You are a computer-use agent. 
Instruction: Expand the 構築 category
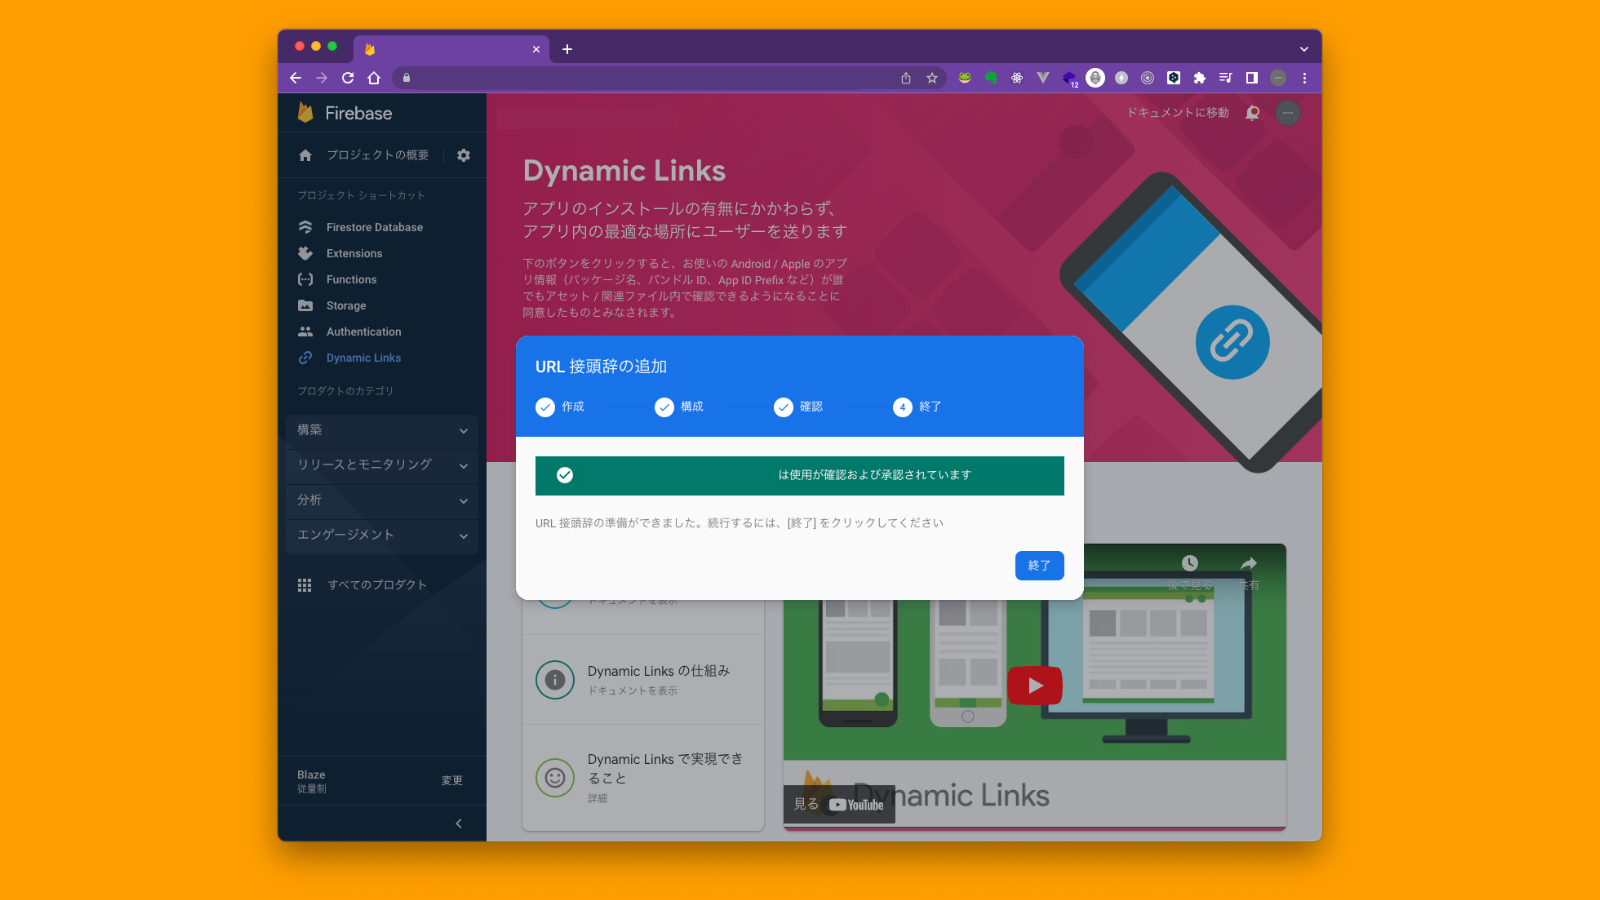[382, 430]
